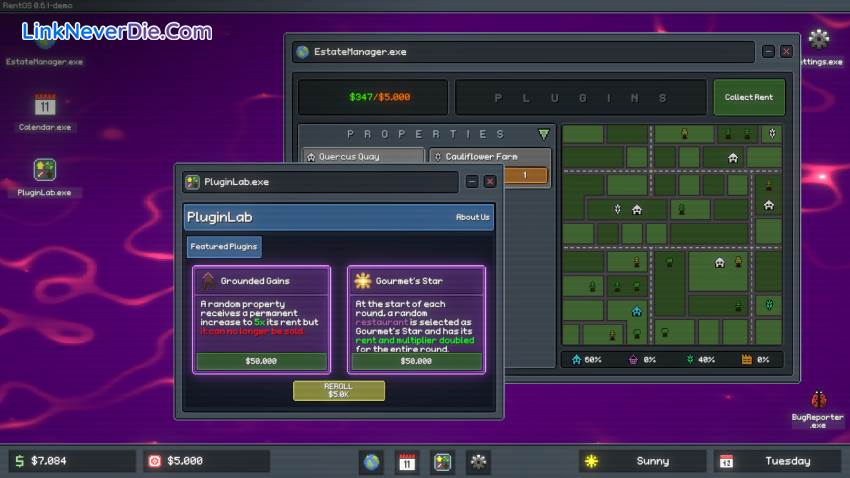Open the Settings.exe gear icon on desktop
Screen dimensions: 850x478
click(819, 40)
